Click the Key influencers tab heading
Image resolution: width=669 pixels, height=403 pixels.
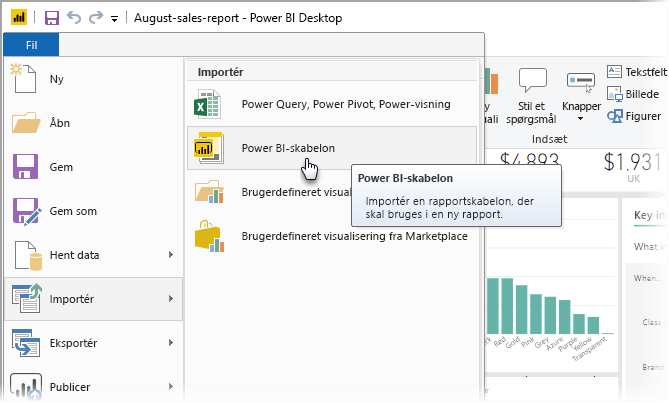pos(649,215)
